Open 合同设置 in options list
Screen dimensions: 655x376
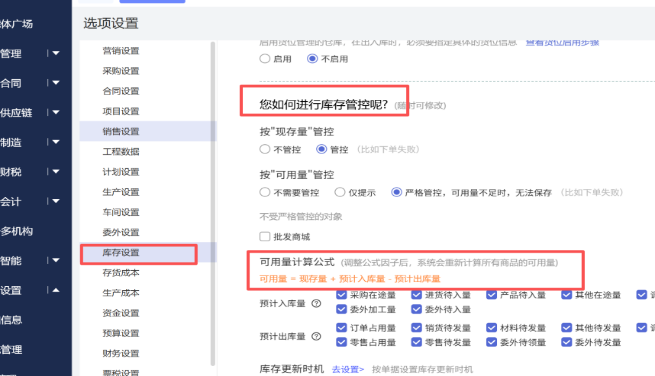pos(121,91)
